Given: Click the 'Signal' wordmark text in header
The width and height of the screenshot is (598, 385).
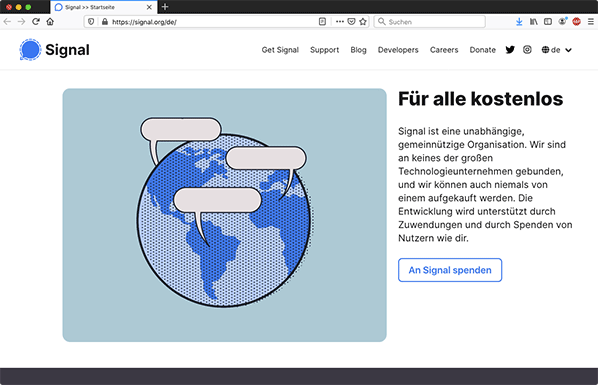Looking at the screenshot, I should (68, 50).
